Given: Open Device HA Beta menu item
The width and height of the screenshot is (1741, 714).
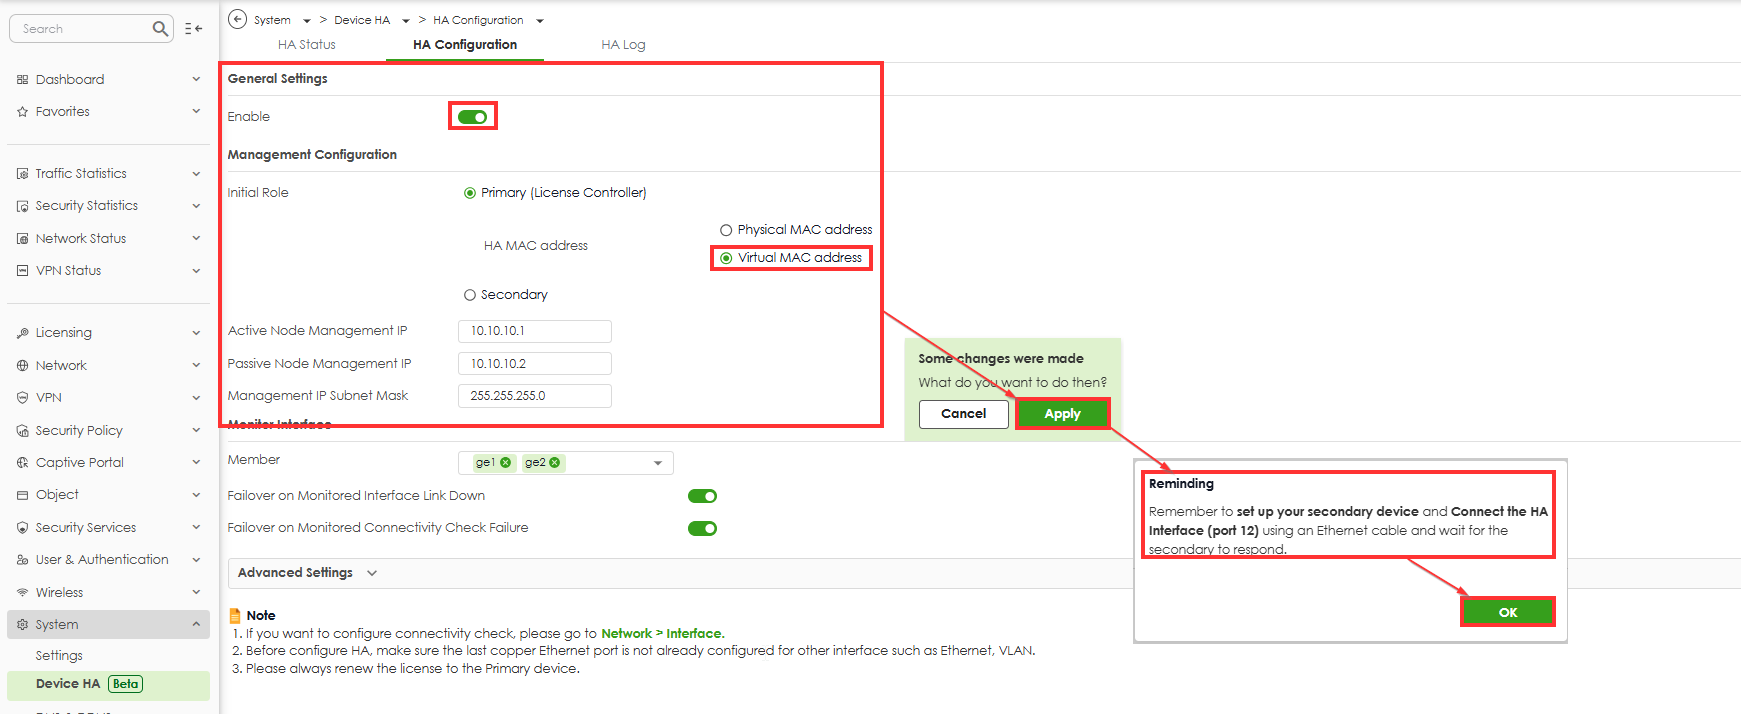Looking at the screenshot, I should [108, 684].
